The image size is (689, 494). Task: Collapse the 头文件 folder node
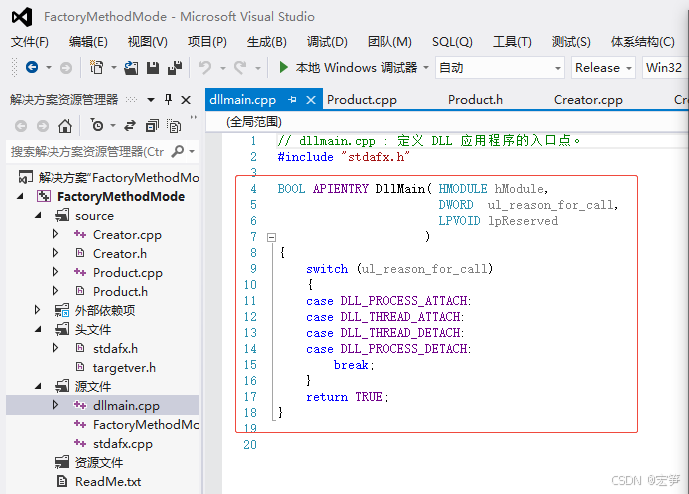point(38,329)
